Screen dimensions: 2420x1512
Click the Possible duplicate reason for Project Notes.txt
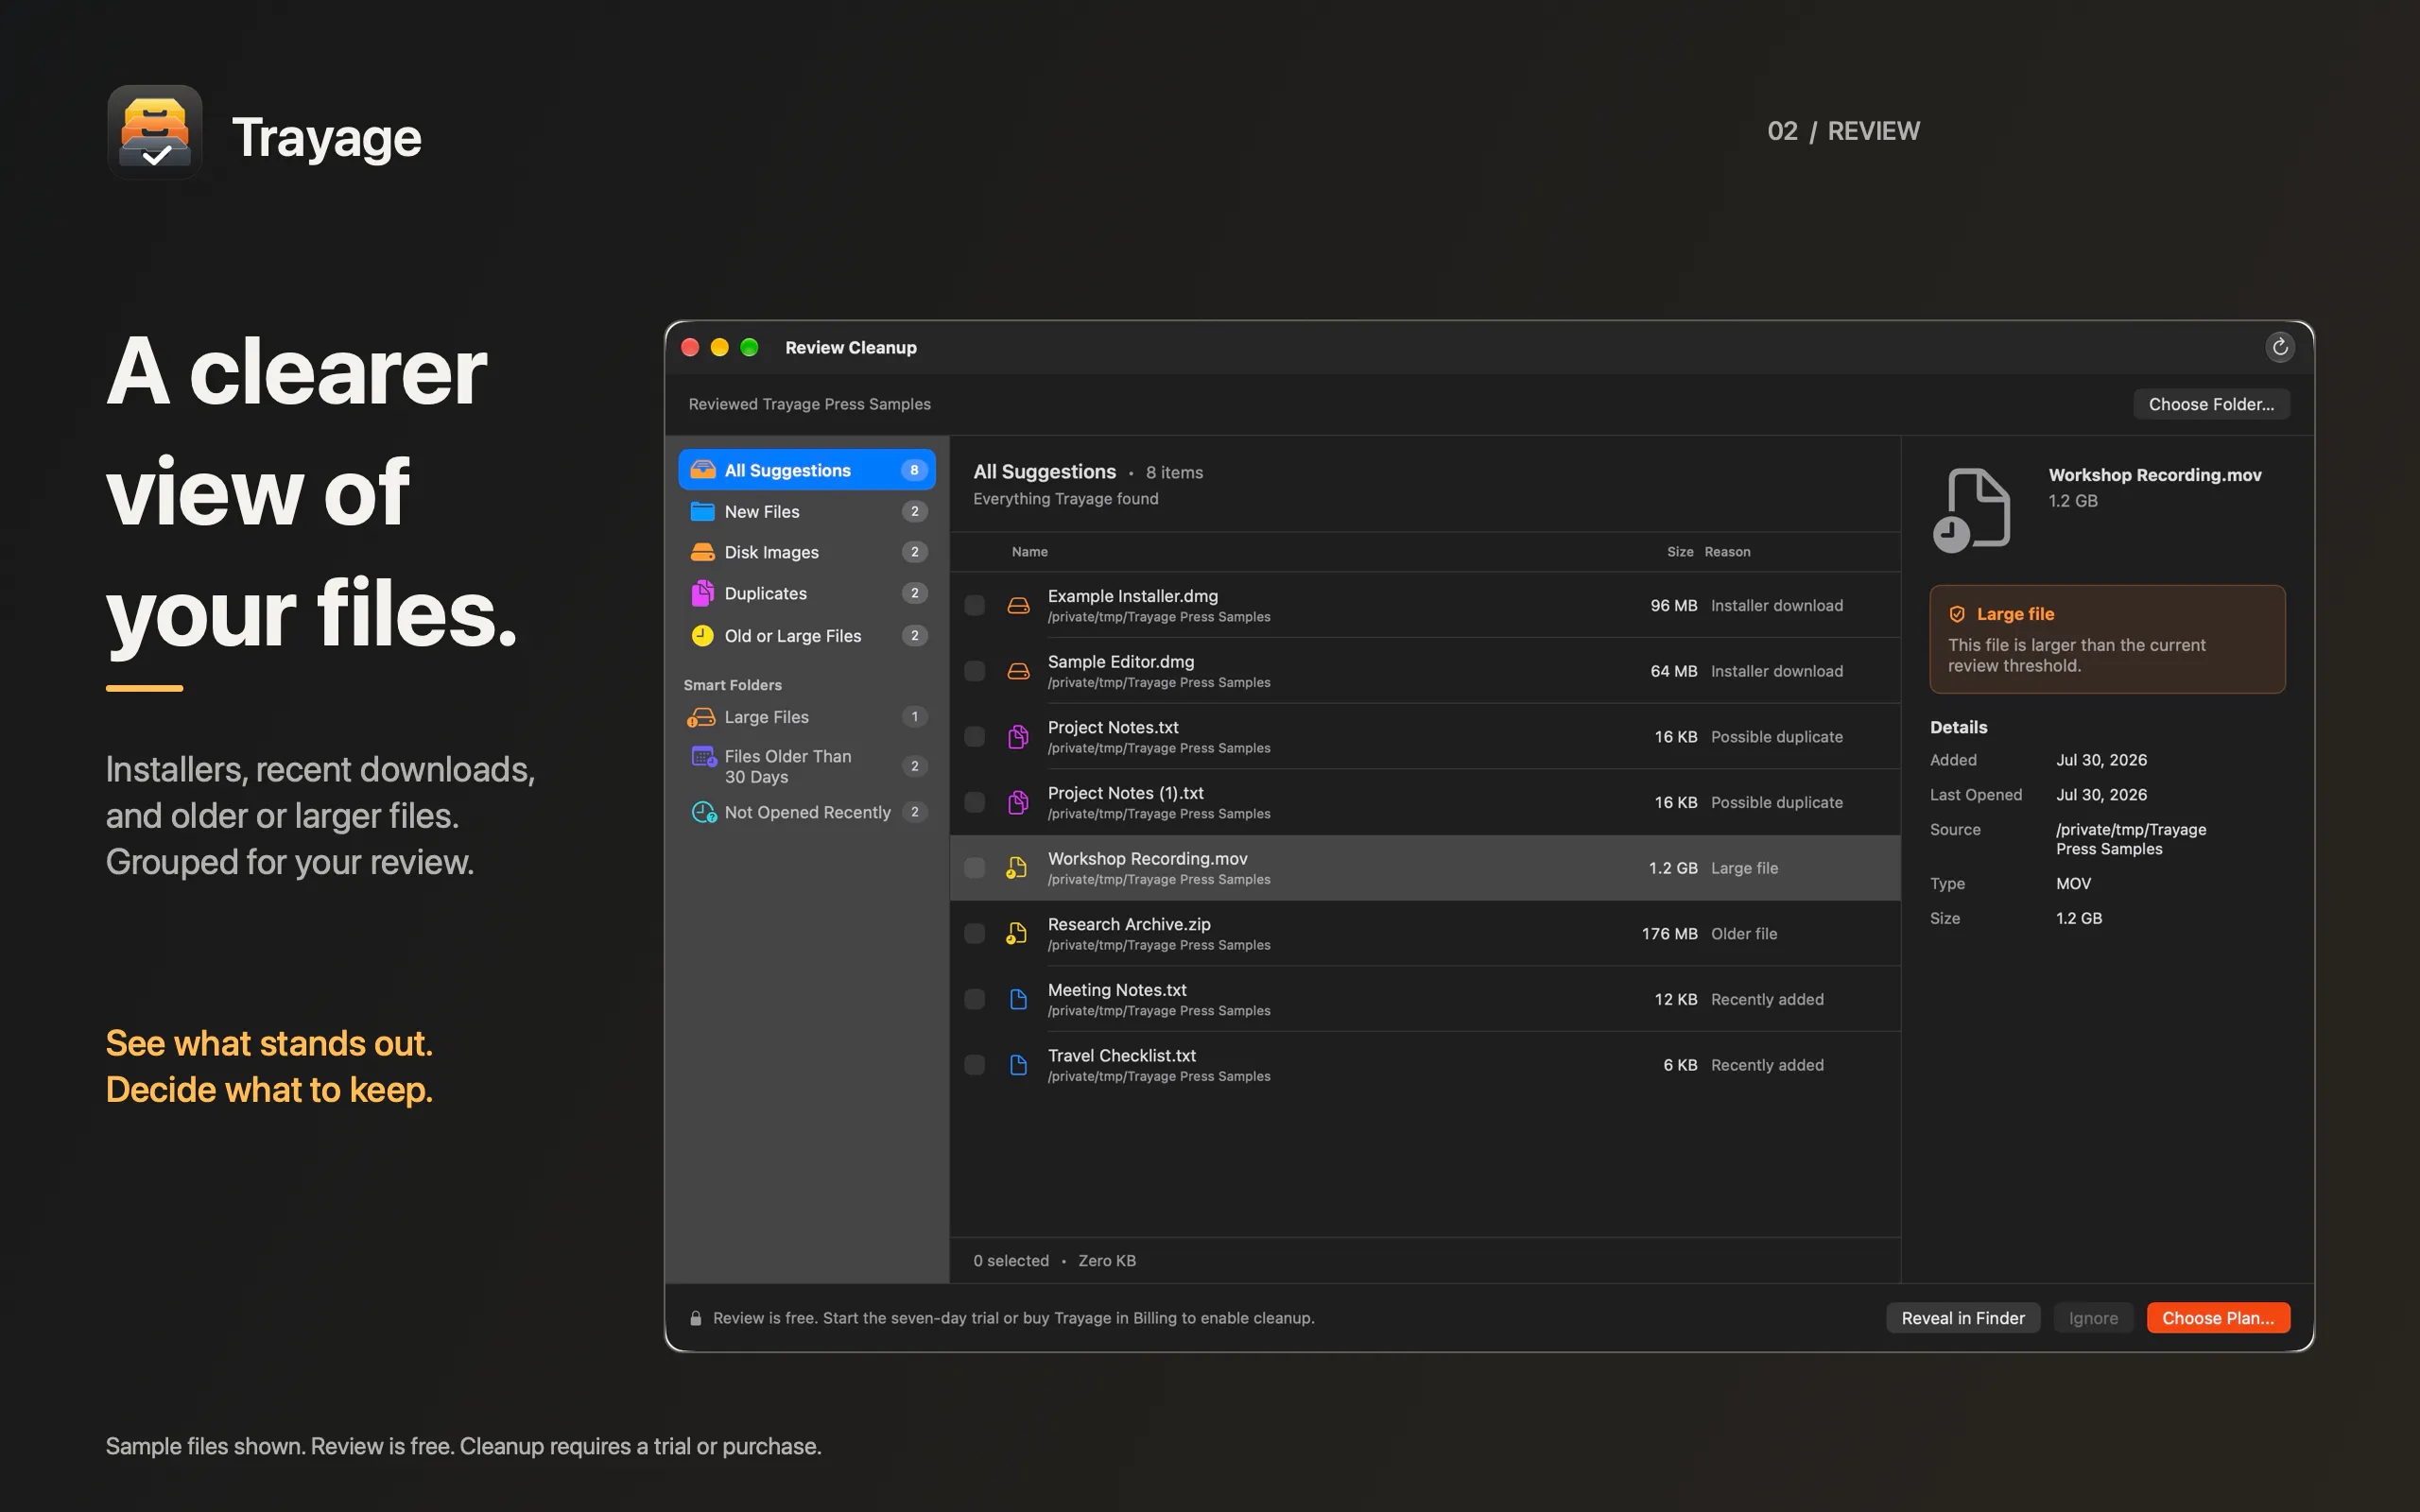coord(1776,737)
